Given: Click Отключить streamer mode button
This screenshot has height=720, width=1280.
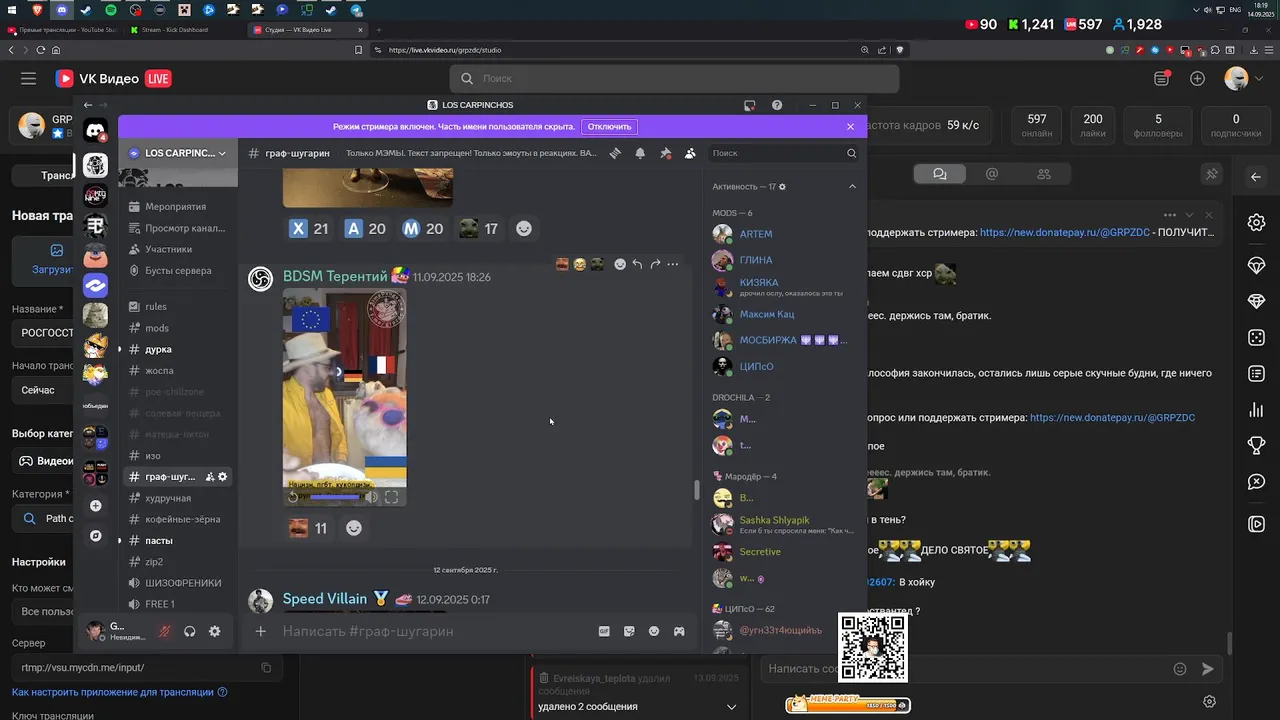Looking at the screenshot, I should 609,127.
